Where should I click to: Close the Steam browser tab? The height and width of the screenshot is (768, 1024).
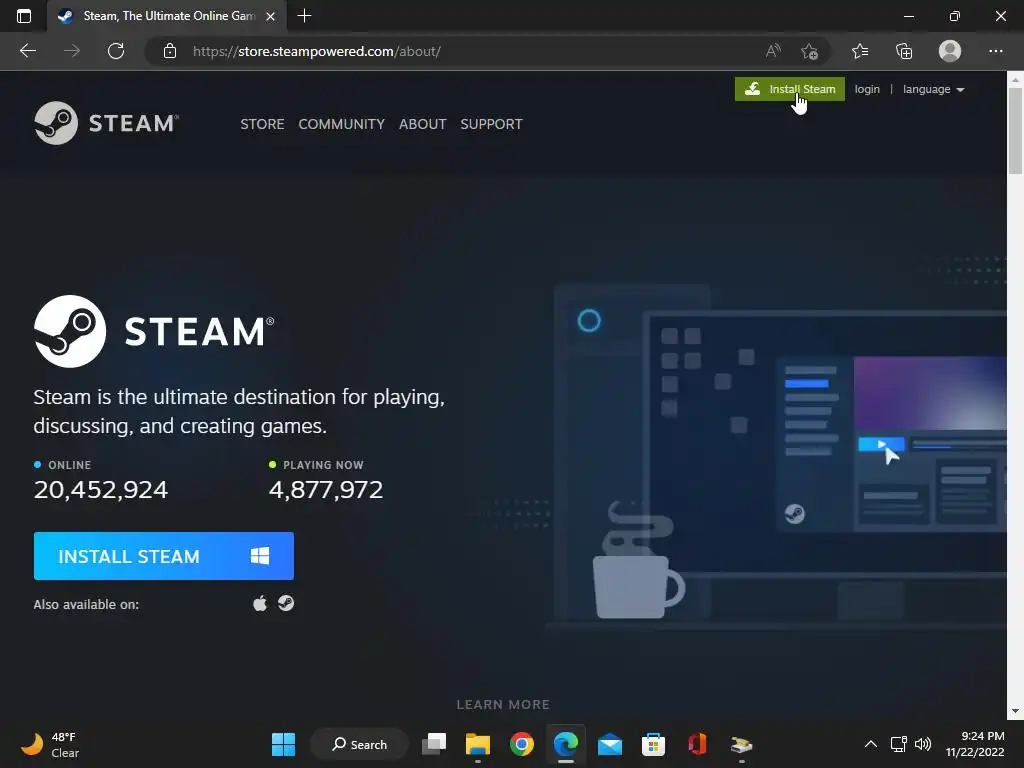pyautogui.click(x=270, y=16)
